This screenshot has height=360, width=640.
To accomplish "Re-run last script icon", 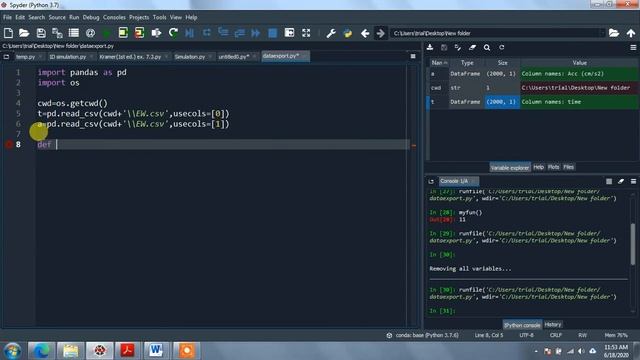I will pyautogui.click(x=173, y=33).
